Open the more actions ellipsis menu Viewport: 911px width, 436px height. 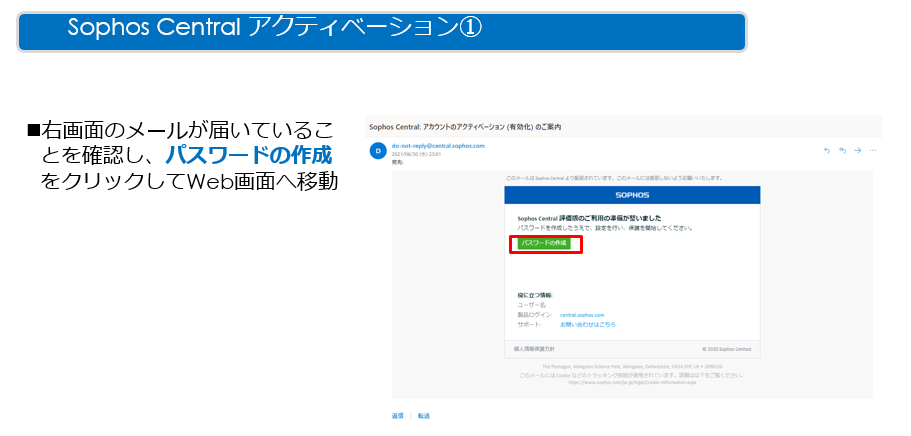click(x=873, y=151)
